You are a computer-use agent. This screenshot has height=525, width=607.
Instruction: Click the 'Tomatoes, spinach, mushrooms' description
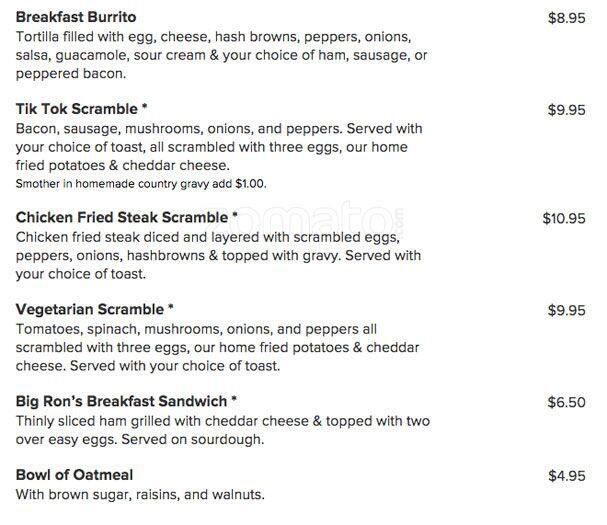217,347
